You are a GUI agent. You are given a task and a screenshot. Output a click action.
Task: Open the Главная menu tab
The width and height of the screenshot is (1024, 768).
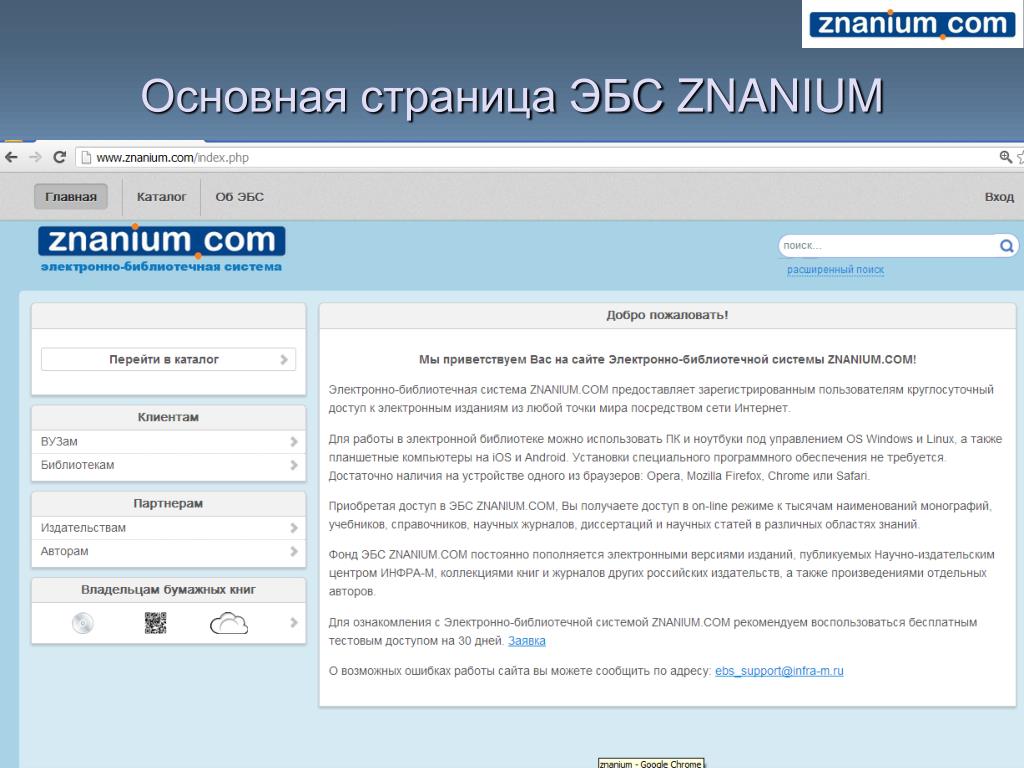[x=71, y=197]
